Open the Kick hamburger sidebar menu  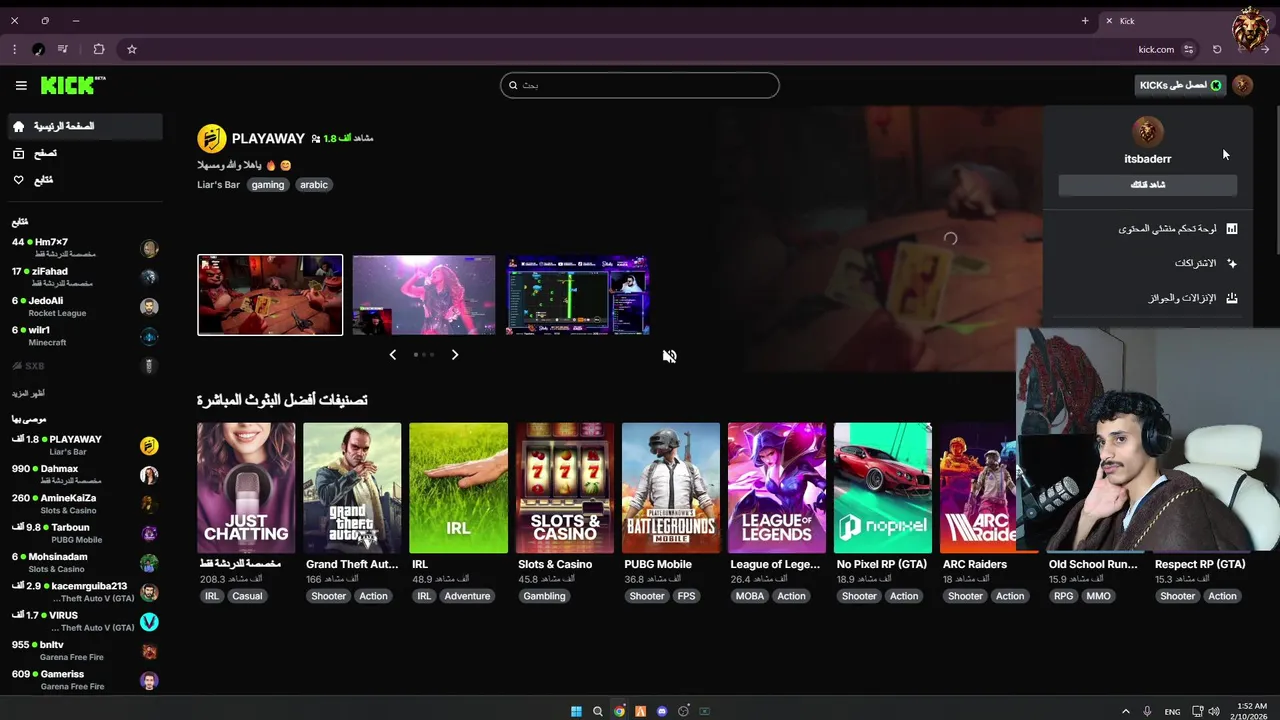pyautogui.click(x=21, y=86)
